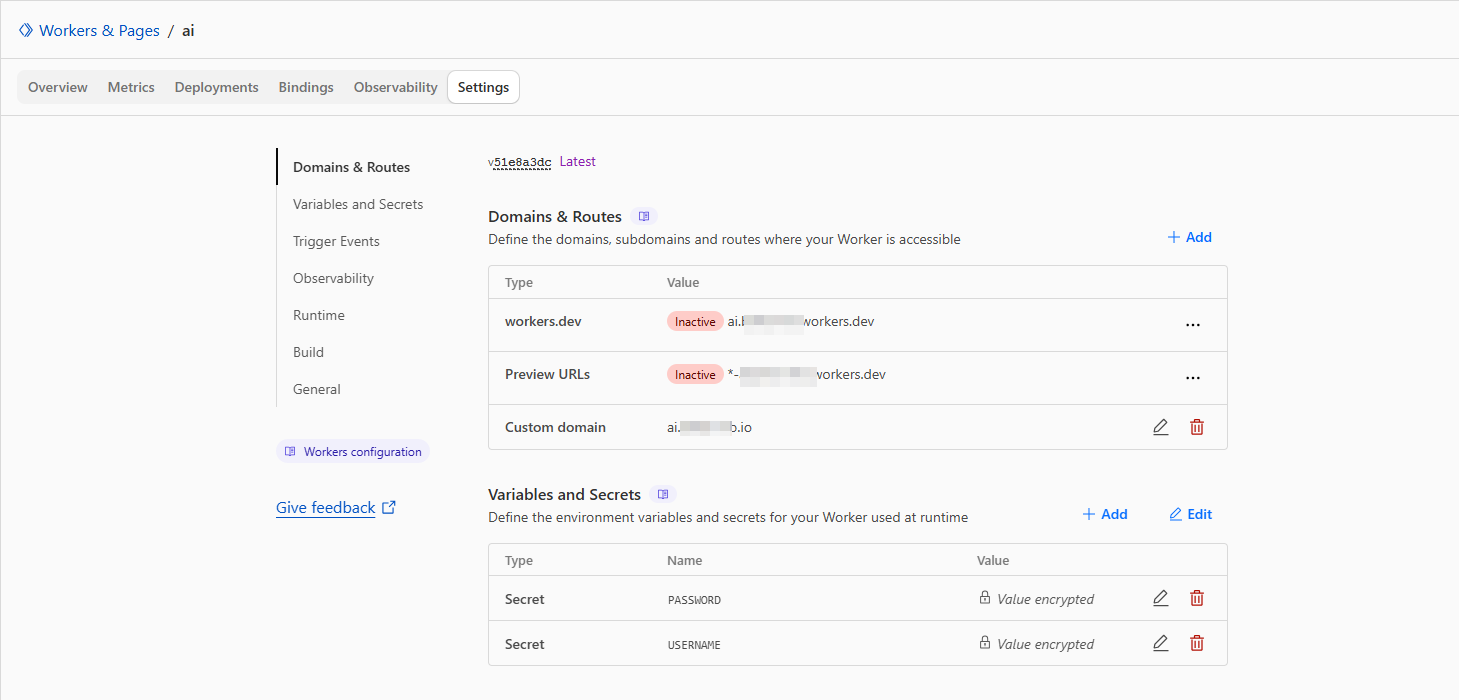Click the Workers & Pages diamond icon

pos(26,31)
